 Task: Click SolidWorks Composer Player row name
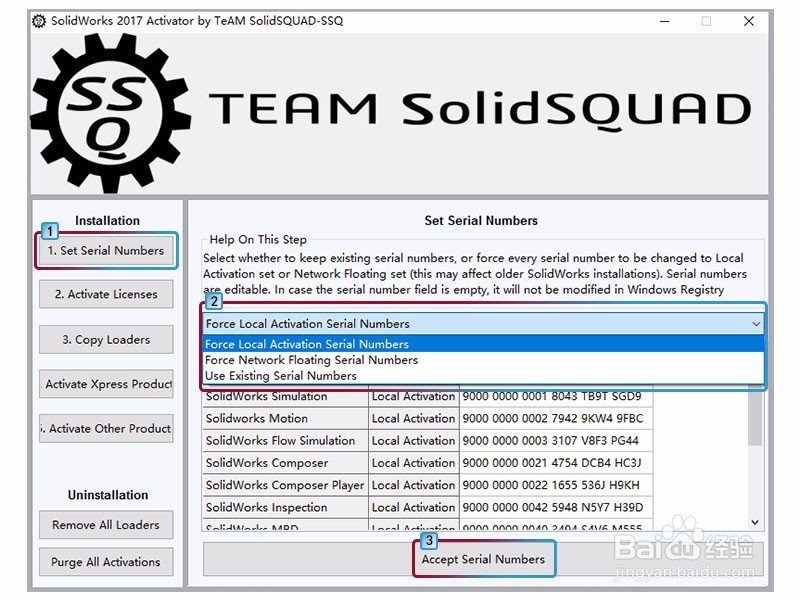click(285, 485)
